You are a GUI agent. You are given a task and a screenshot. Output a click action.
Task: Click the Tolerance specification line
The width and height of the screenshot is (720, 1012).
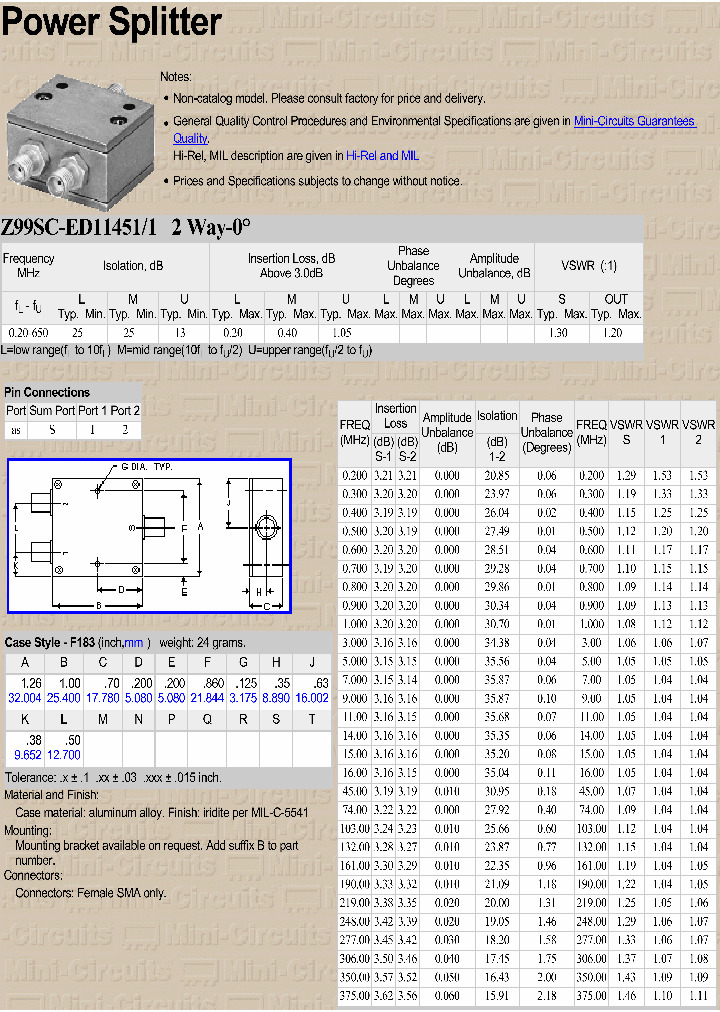113,777
